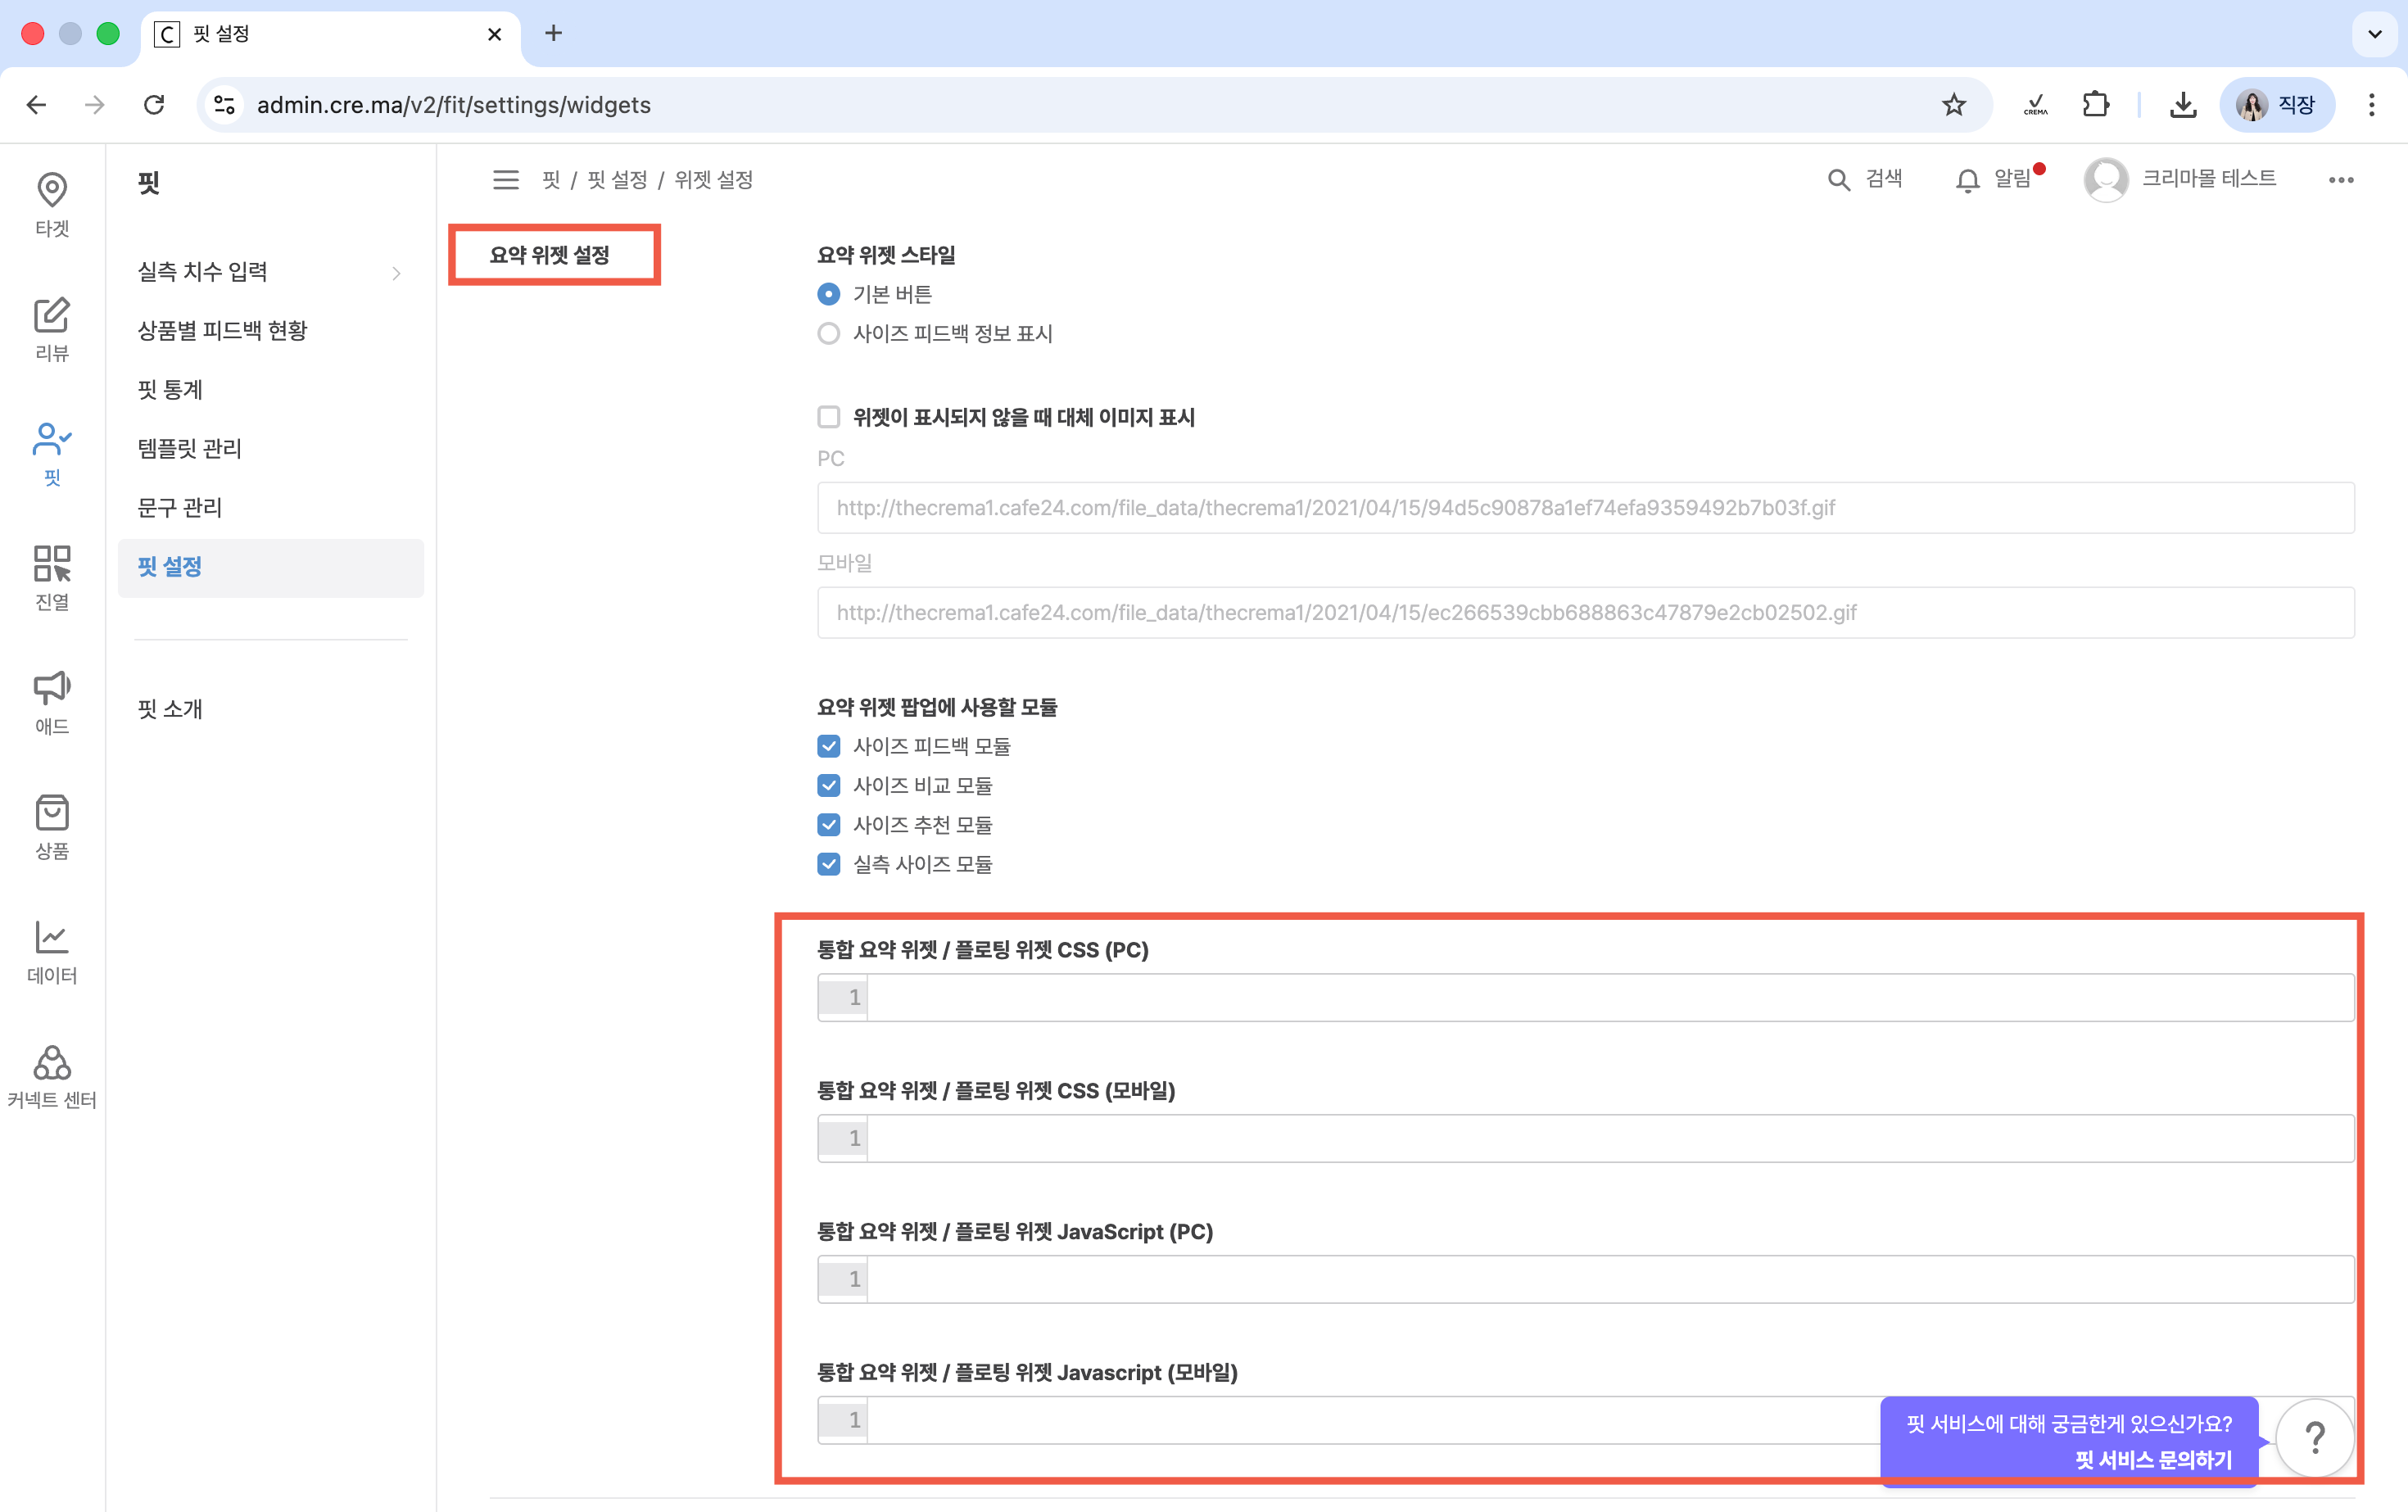The image size is (2408, 1512).
Task: Open the tab search dropdown arrow
Action: 2375,34
